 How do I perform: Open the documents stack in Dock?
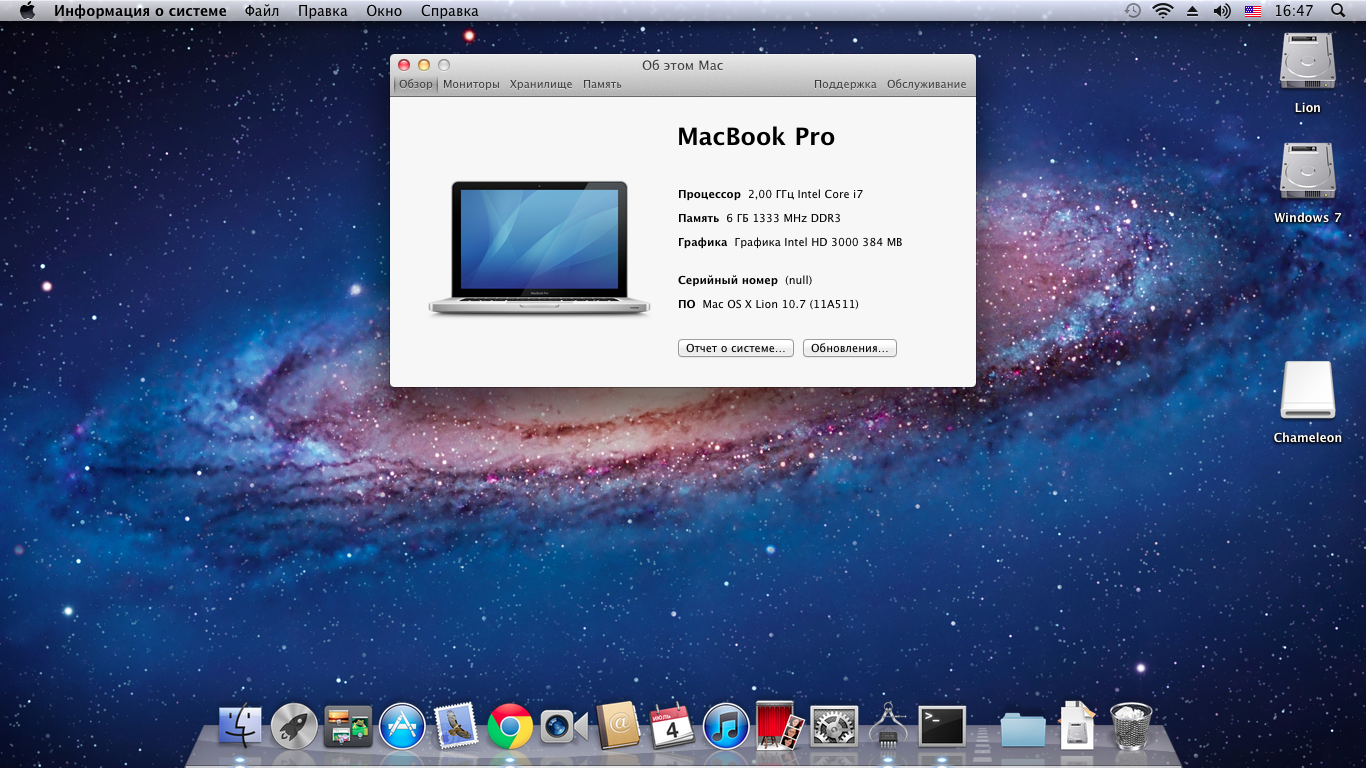tap(1077, 726)
